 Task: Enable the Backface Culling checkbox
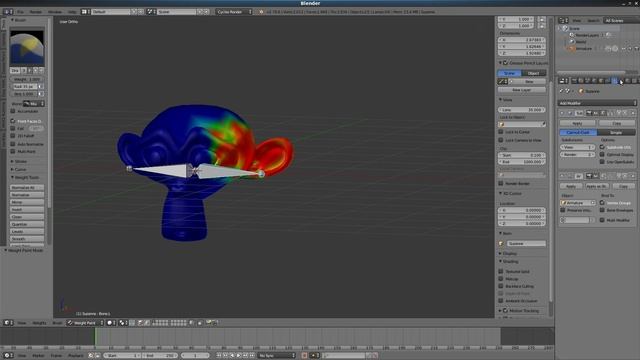(x=501, y=286)
